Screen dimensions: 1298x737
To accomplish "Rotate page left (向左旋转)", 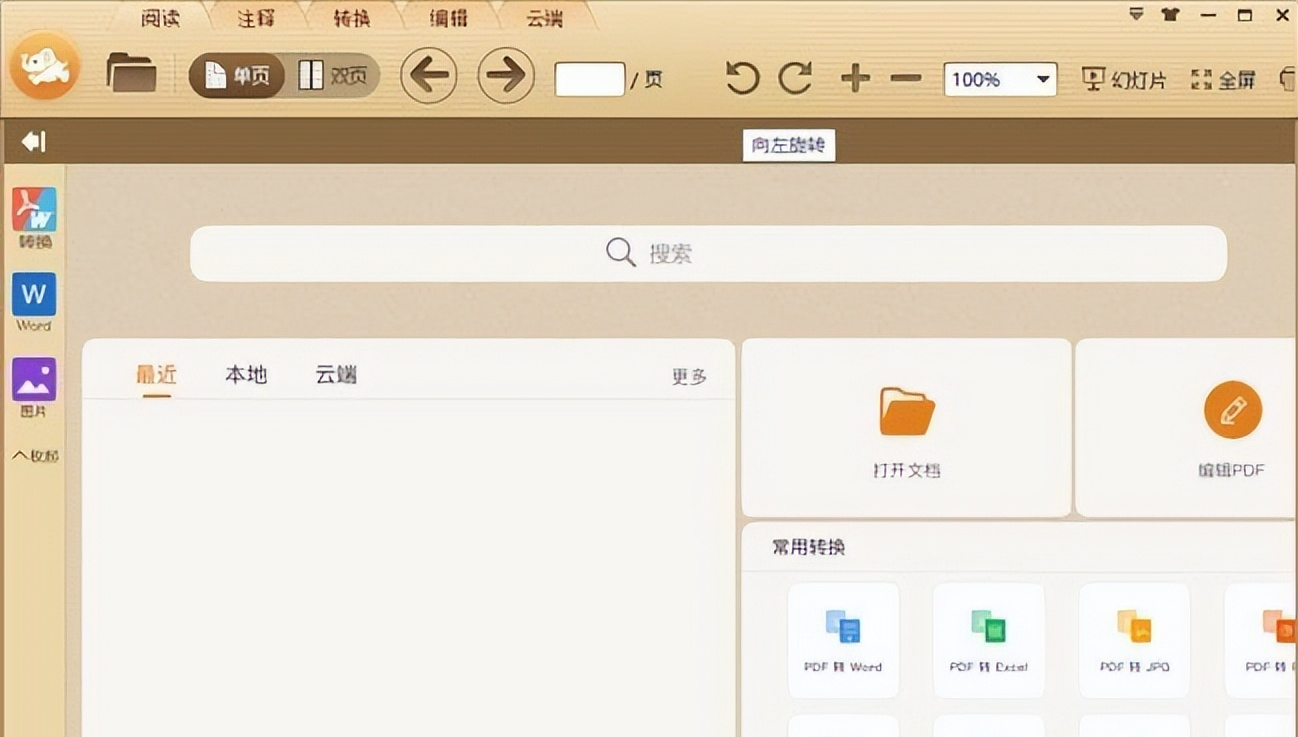I will pos(742,78).
